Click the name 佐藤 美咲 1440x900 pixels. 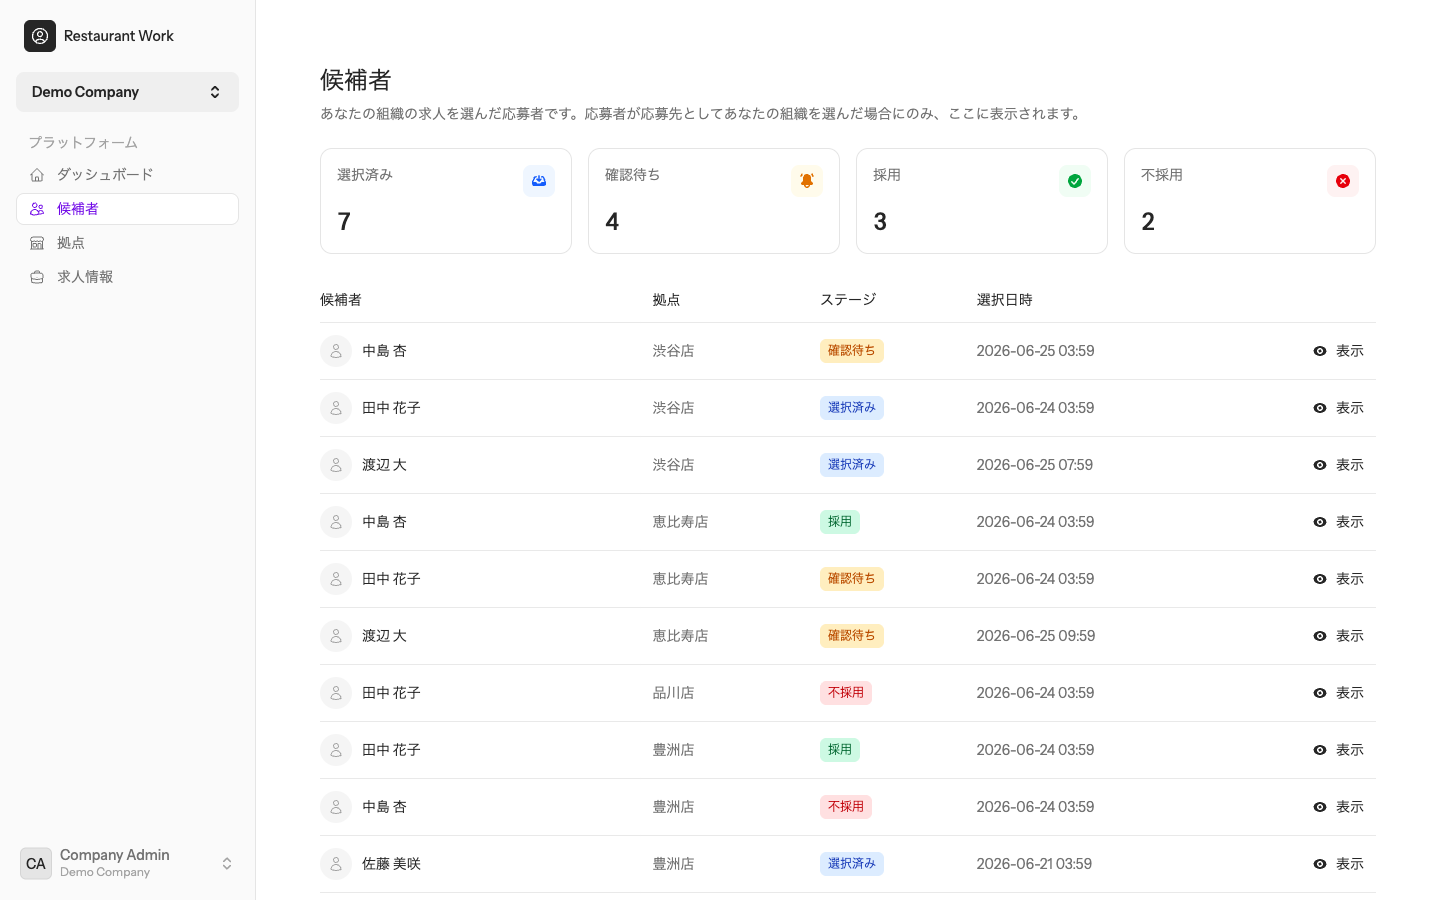click(391, 864)
